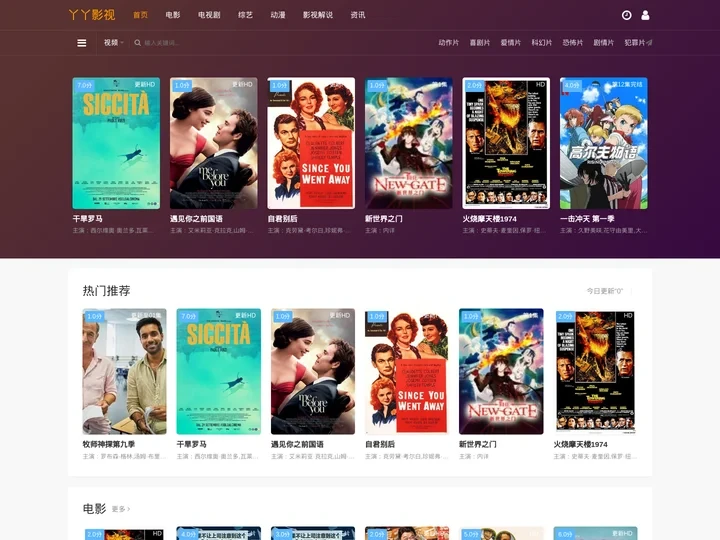Open 牧师神探第九季 poster in 热门推荐

click(x=124, y=371)
